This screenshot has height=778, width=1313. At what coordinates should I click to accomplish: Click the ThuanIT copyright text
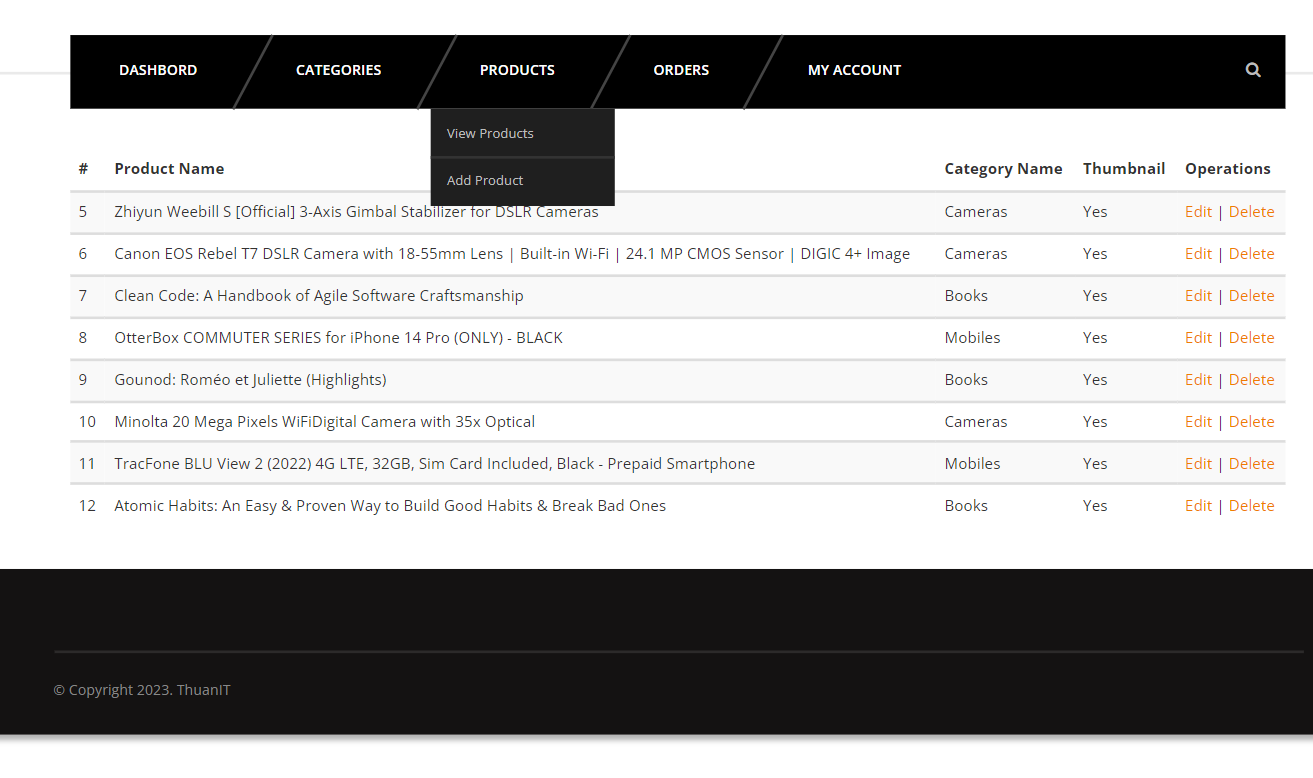coord(141,689)
